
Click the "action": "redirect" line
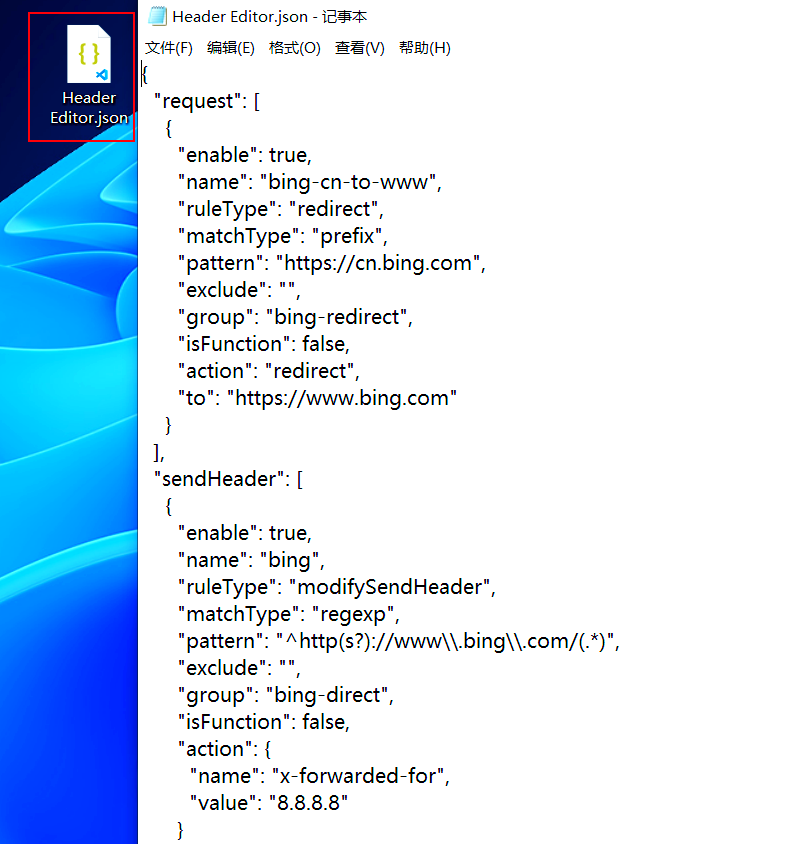tap(269, 371)
